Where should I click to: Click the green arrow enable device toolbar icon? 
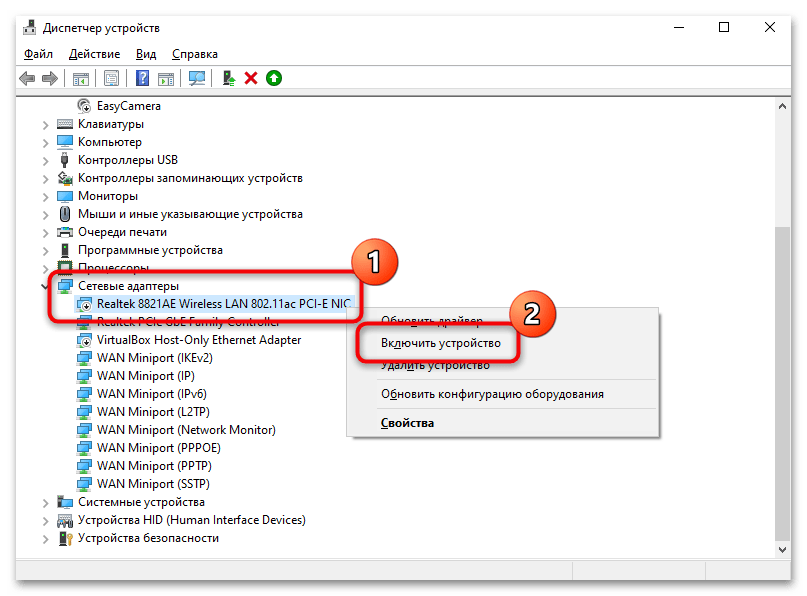(x=274, y=78)
